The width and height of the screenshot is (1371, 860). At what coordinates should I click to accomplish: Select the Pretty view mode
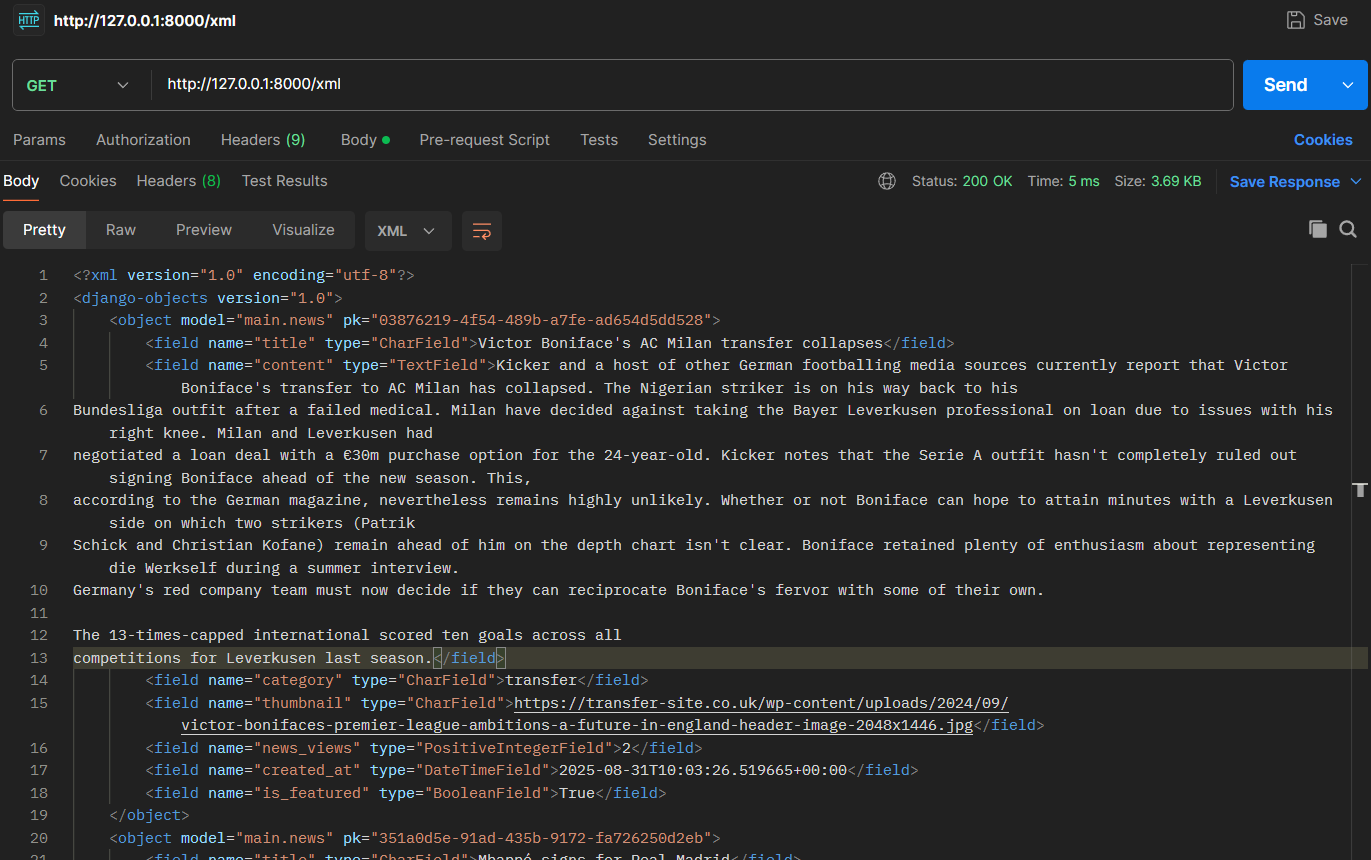coord(44,230)
